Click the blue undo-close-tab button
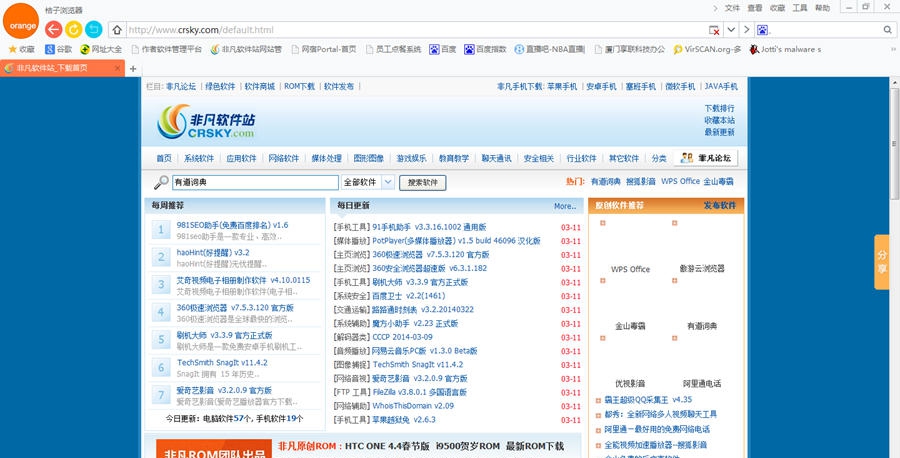This screenshot has height=458, width=900. (94, 29)
